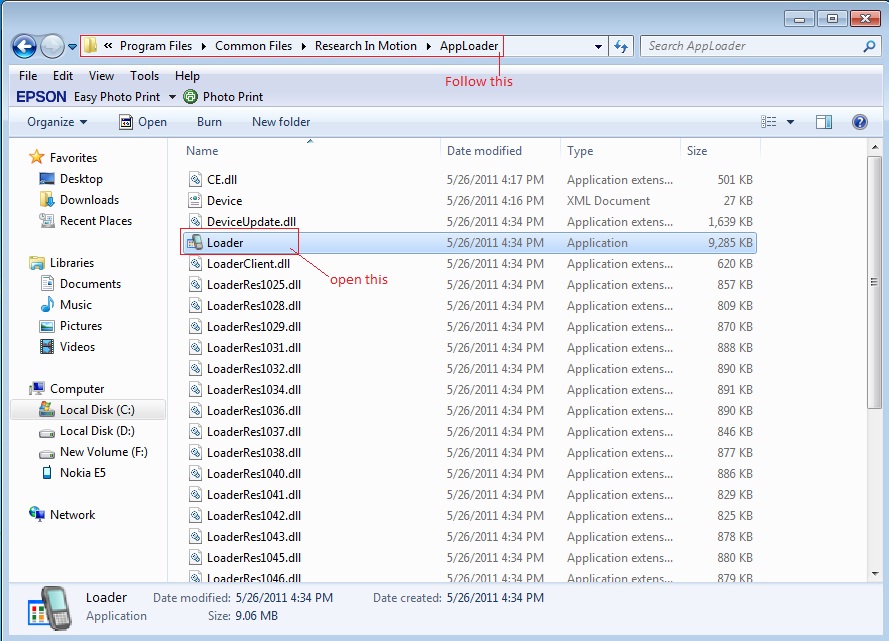The image size is (889, 641).
Task: Open Downloads in Favorites
Action: pyautogui.click(x=89, y=199)
